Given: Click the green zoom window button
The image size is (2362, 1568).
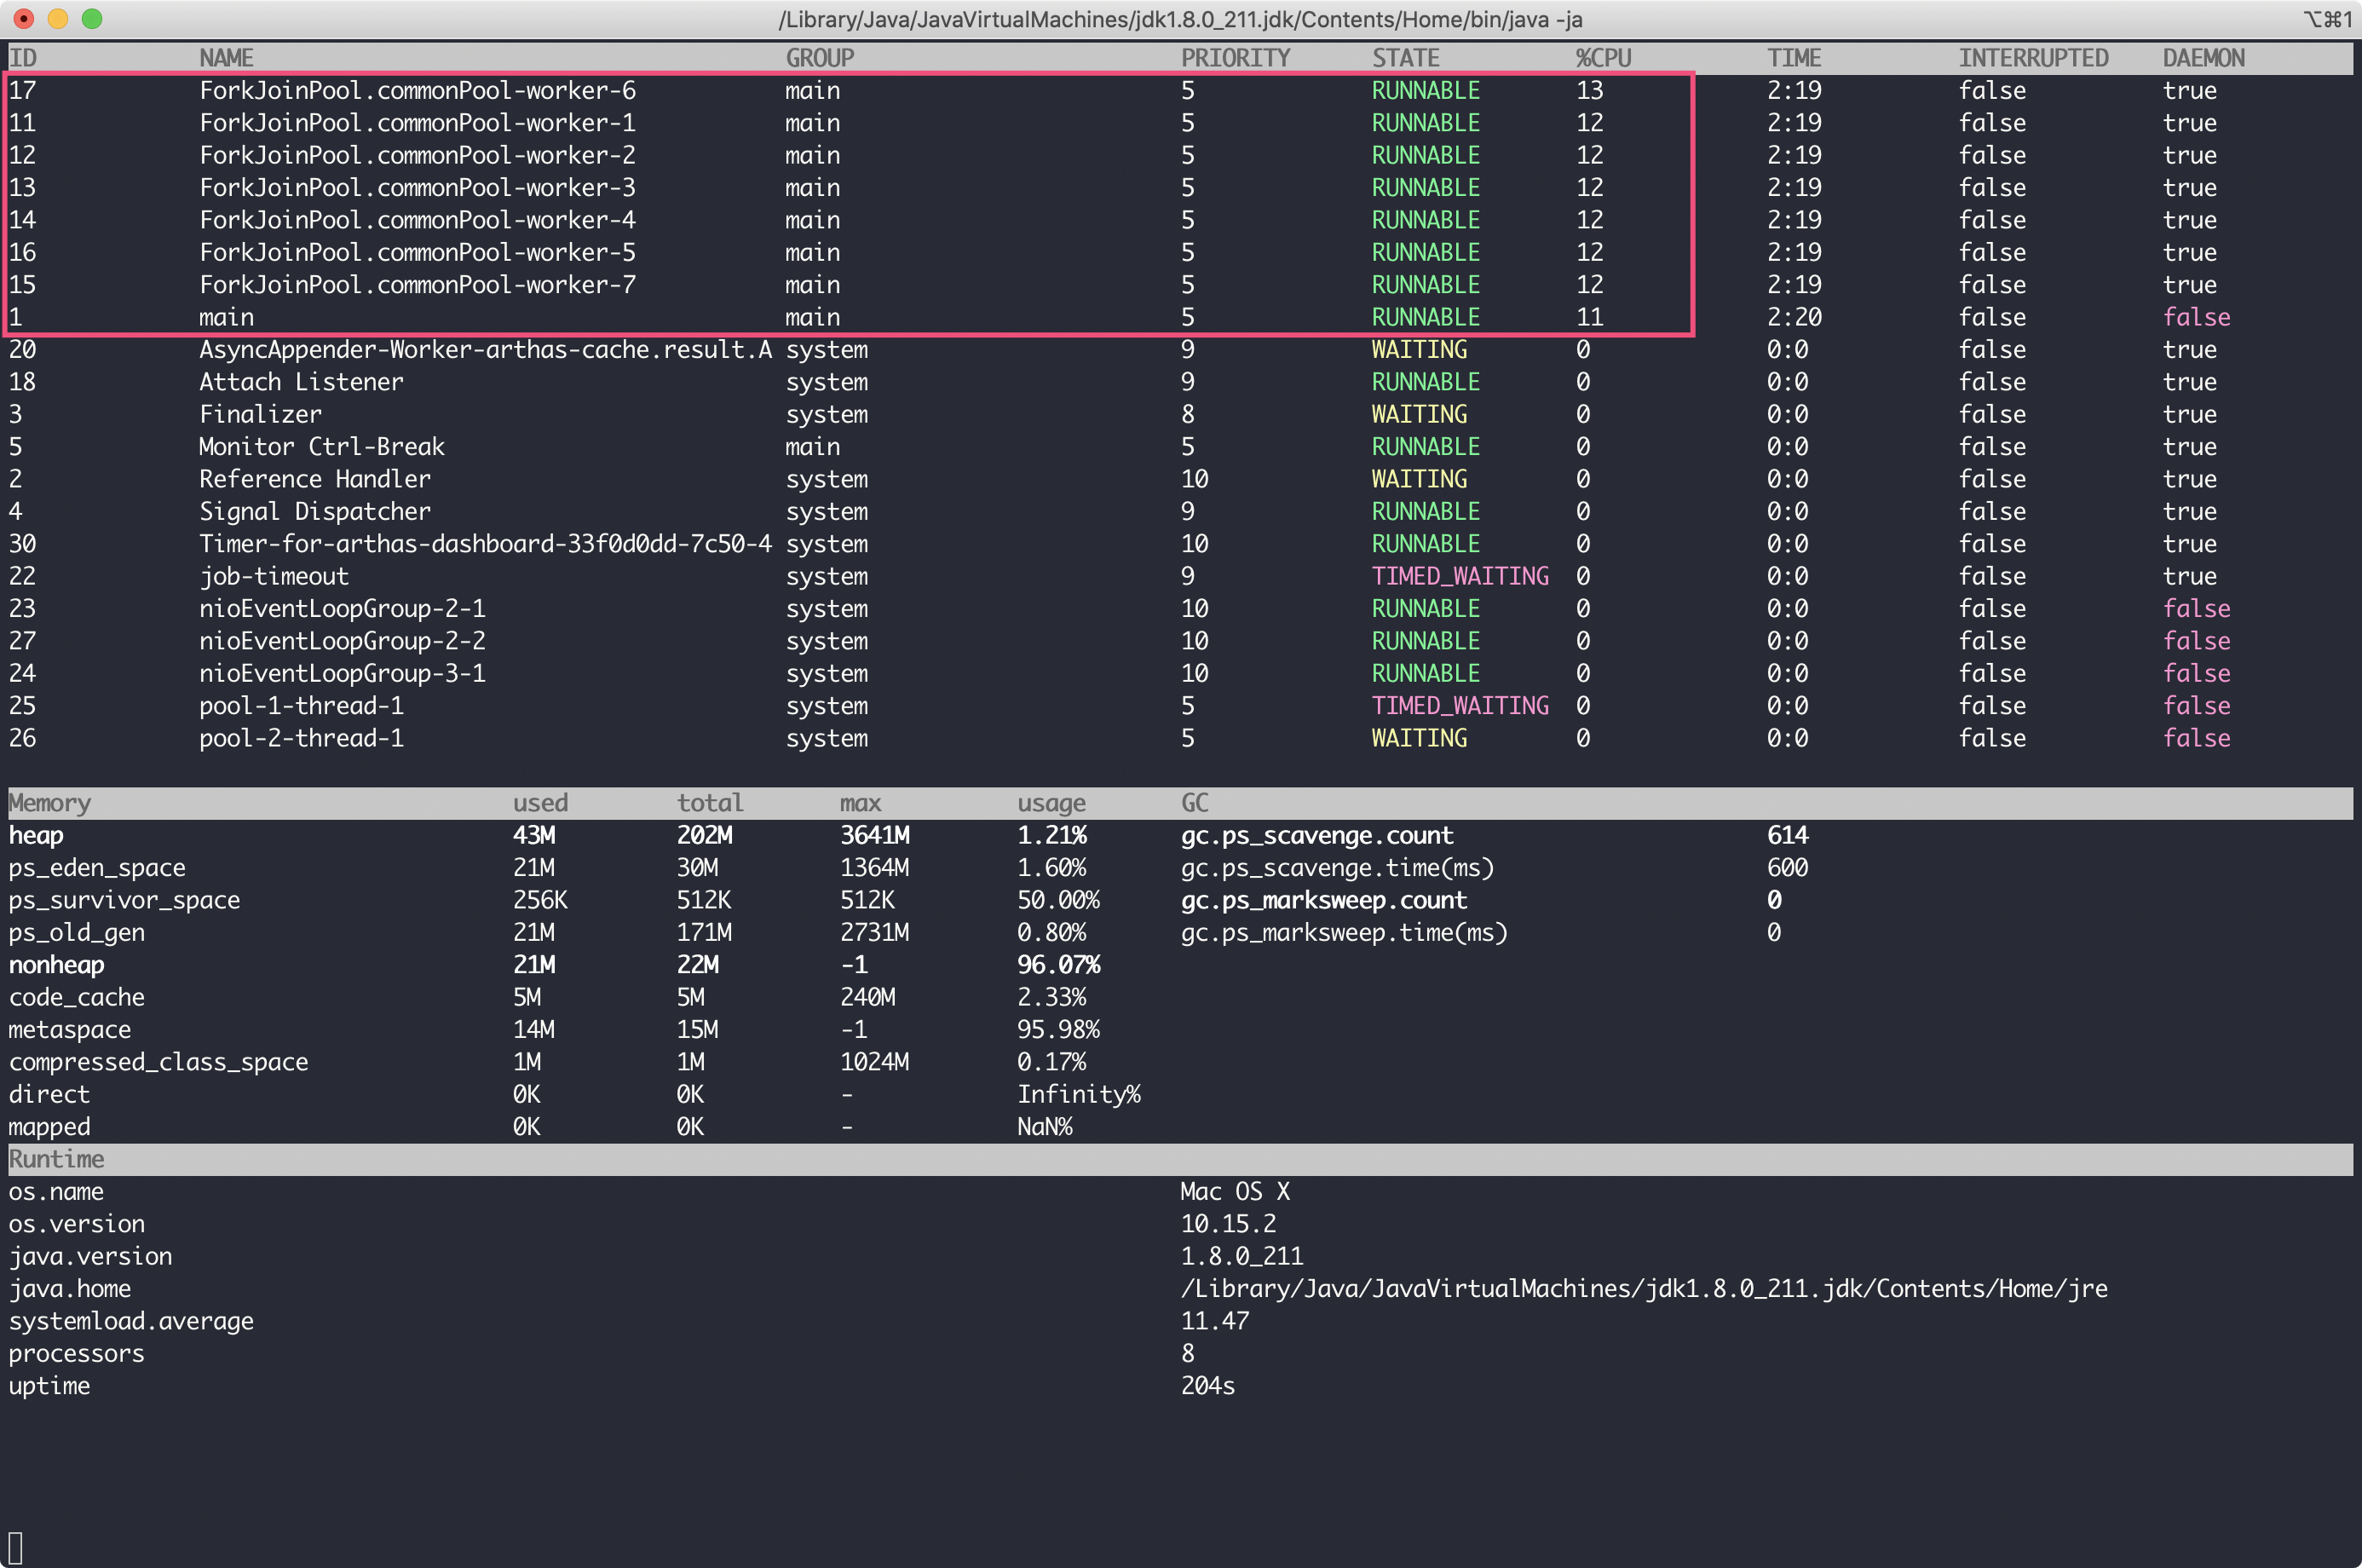Looking at the screenshot, I should point(92,18).
